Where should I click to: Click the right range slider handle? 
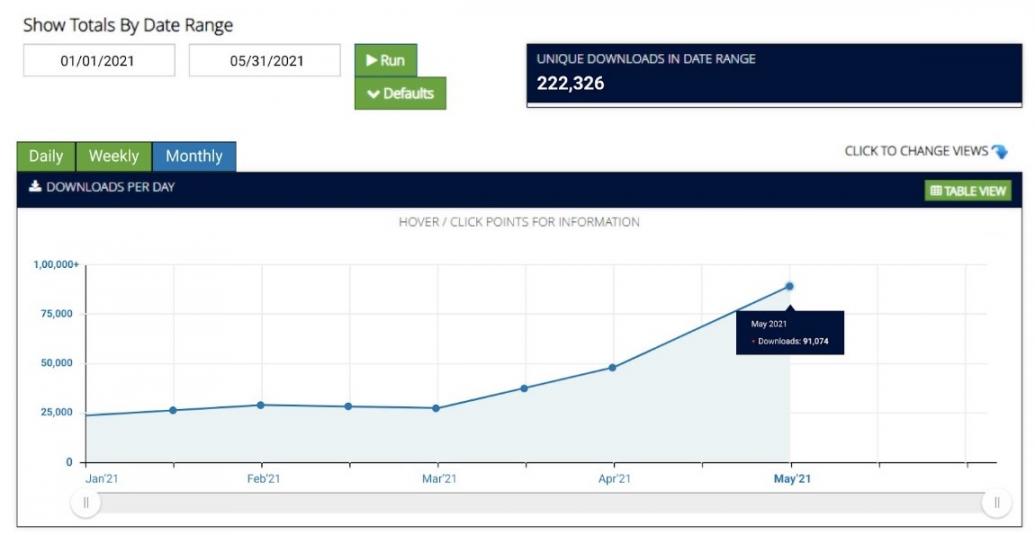click(x=996, y=503)
